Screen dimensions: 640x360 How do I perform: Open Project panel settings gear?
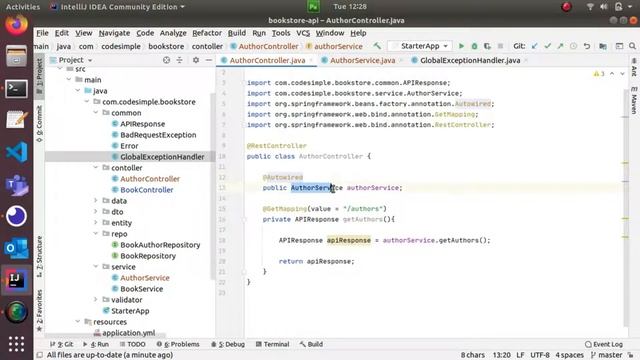(x=196, y=60)
